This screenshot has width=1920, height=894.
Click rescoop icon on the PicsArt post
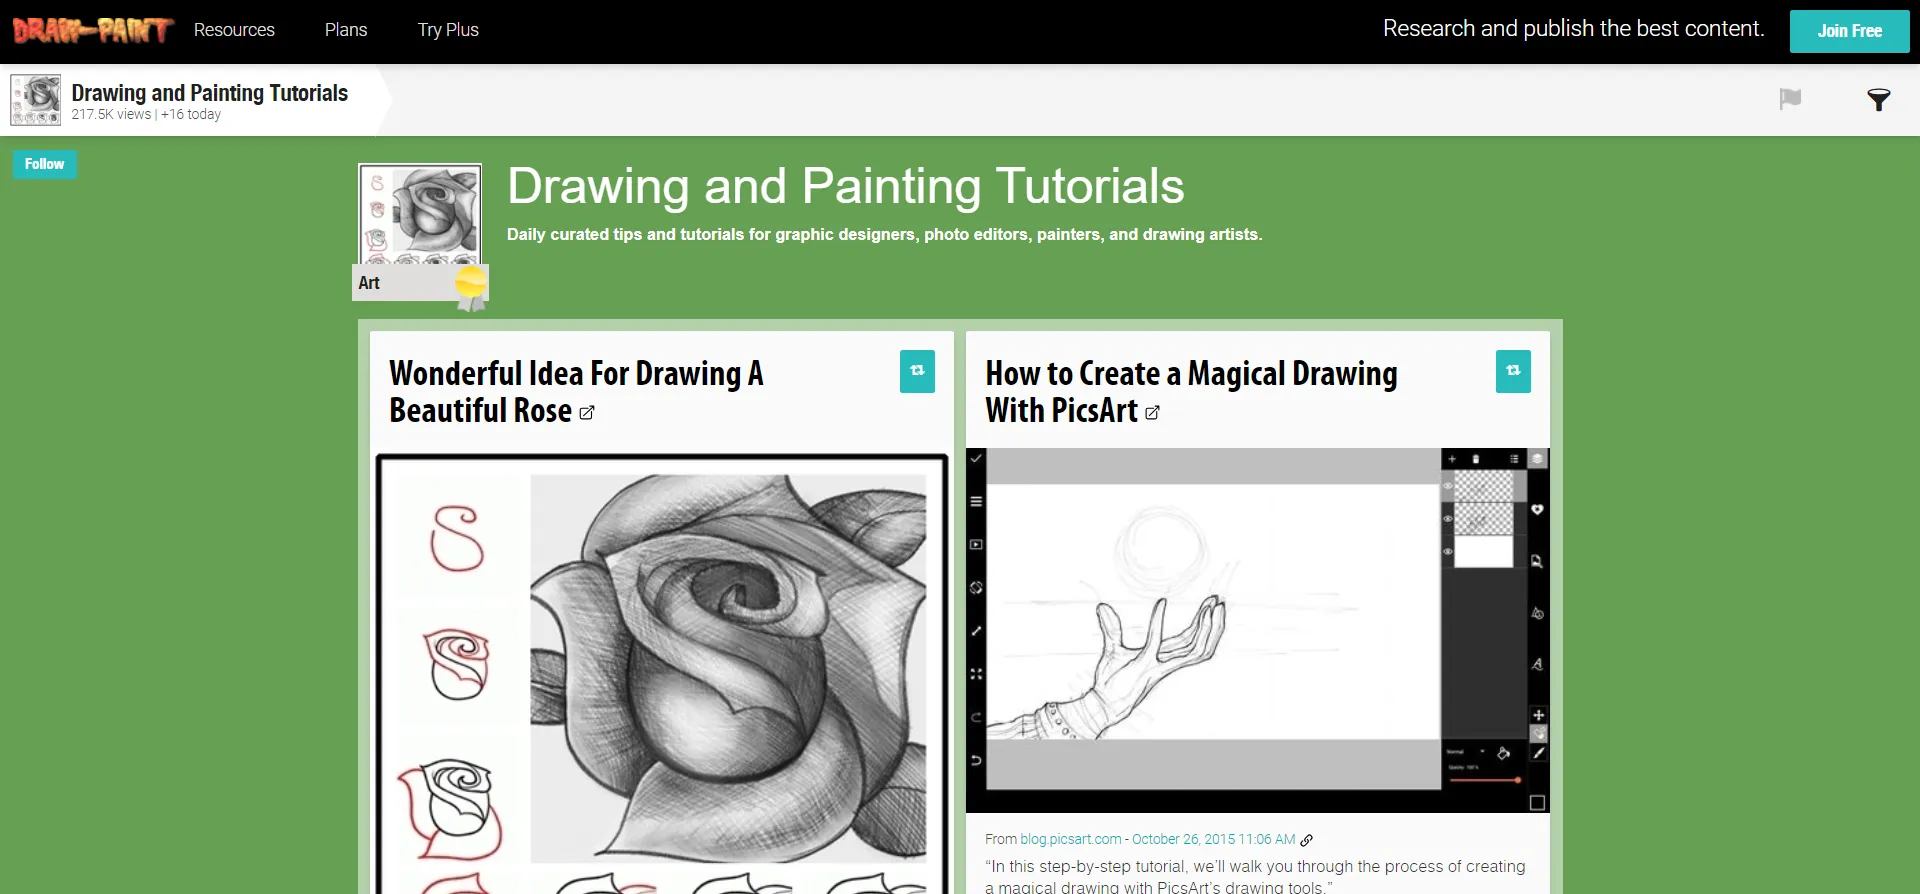click(x=1513, y=371)
